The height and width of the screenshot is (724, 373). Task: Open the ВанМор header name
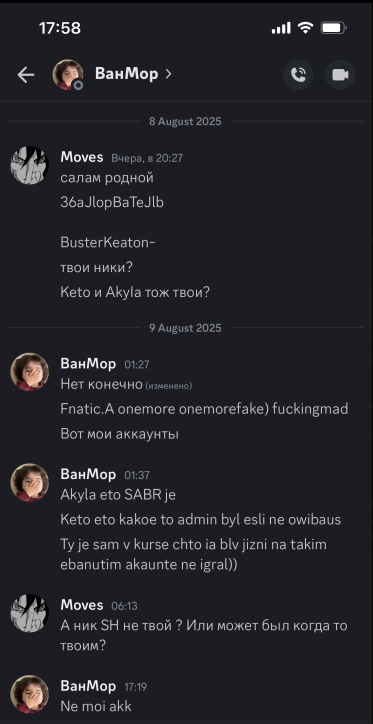point(126,74)
